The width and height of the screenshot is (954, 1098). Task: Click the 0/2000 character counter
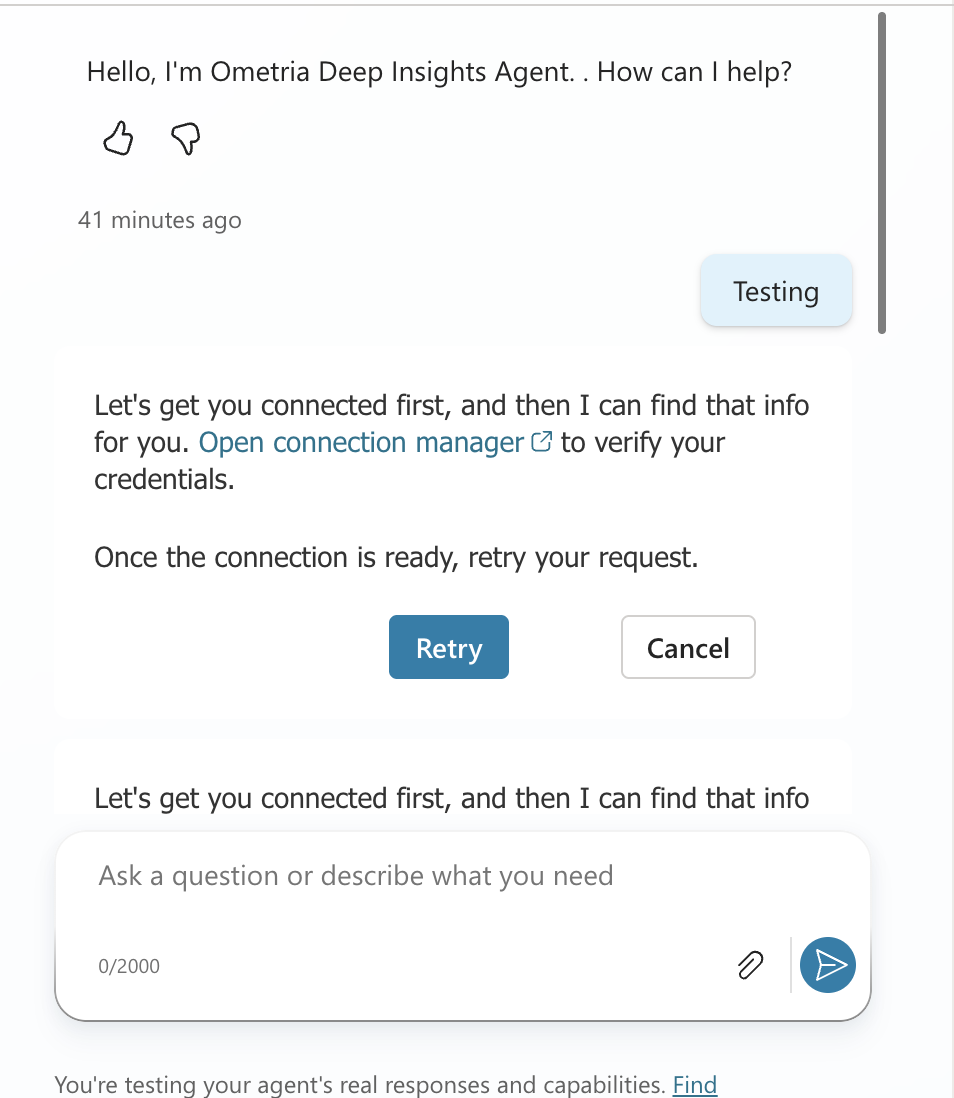pos(129,966)
